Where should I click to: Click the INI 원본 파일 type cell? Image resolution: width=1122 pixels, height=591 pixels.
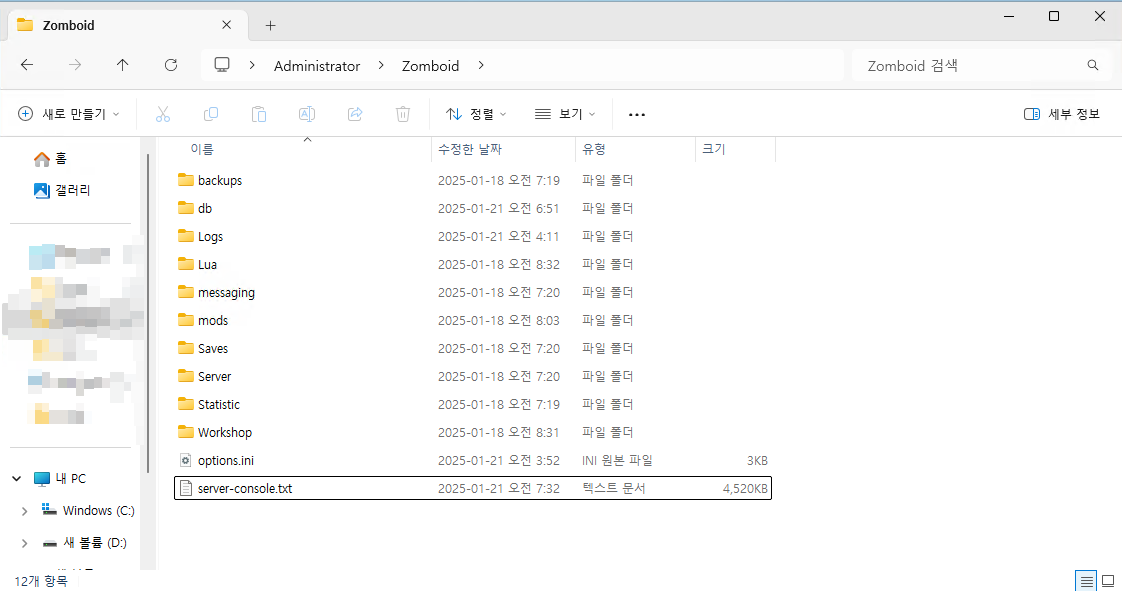[x=617, y=461]
